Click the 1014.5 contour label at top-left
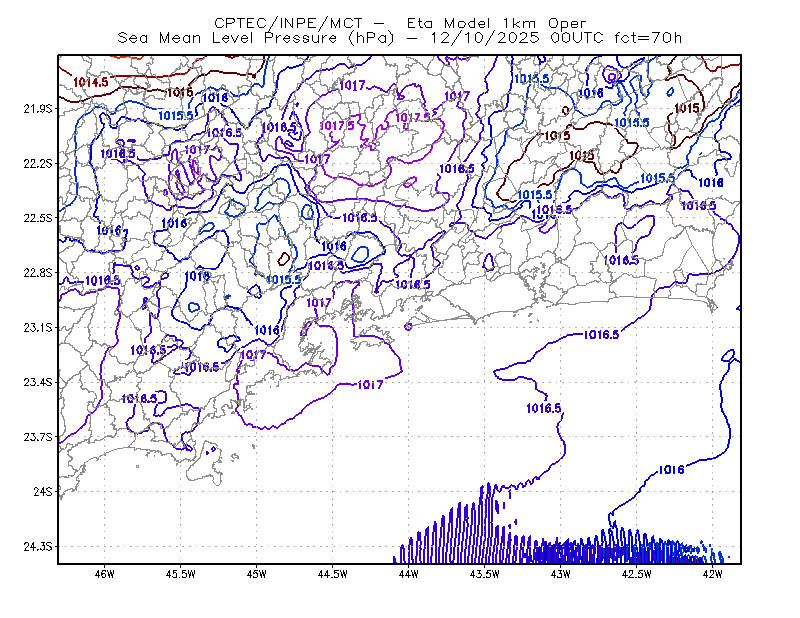800x618 pixels. (x=91, y=82)
